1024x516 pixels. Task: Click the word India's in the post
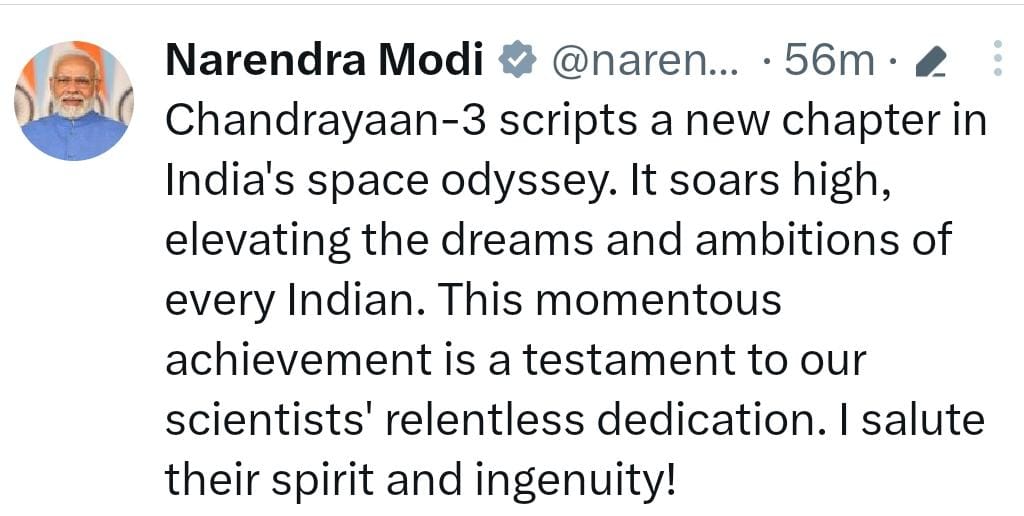point(230,182)
